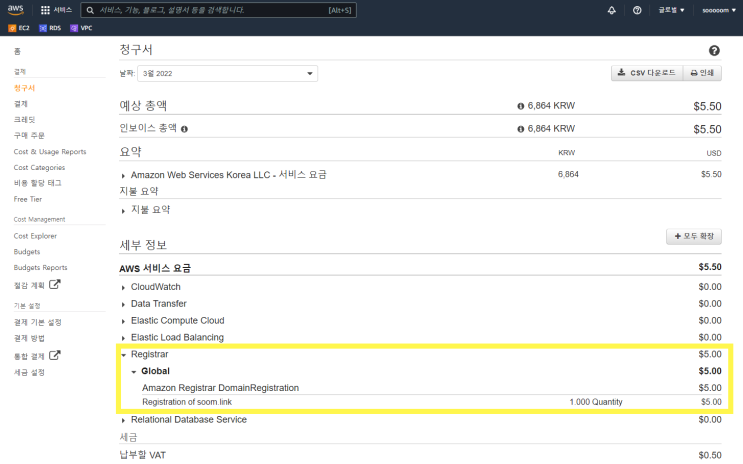Screen dimensions: 743x464
Task: Go to 홈 in billing sidebar
Action: [17, 51]
